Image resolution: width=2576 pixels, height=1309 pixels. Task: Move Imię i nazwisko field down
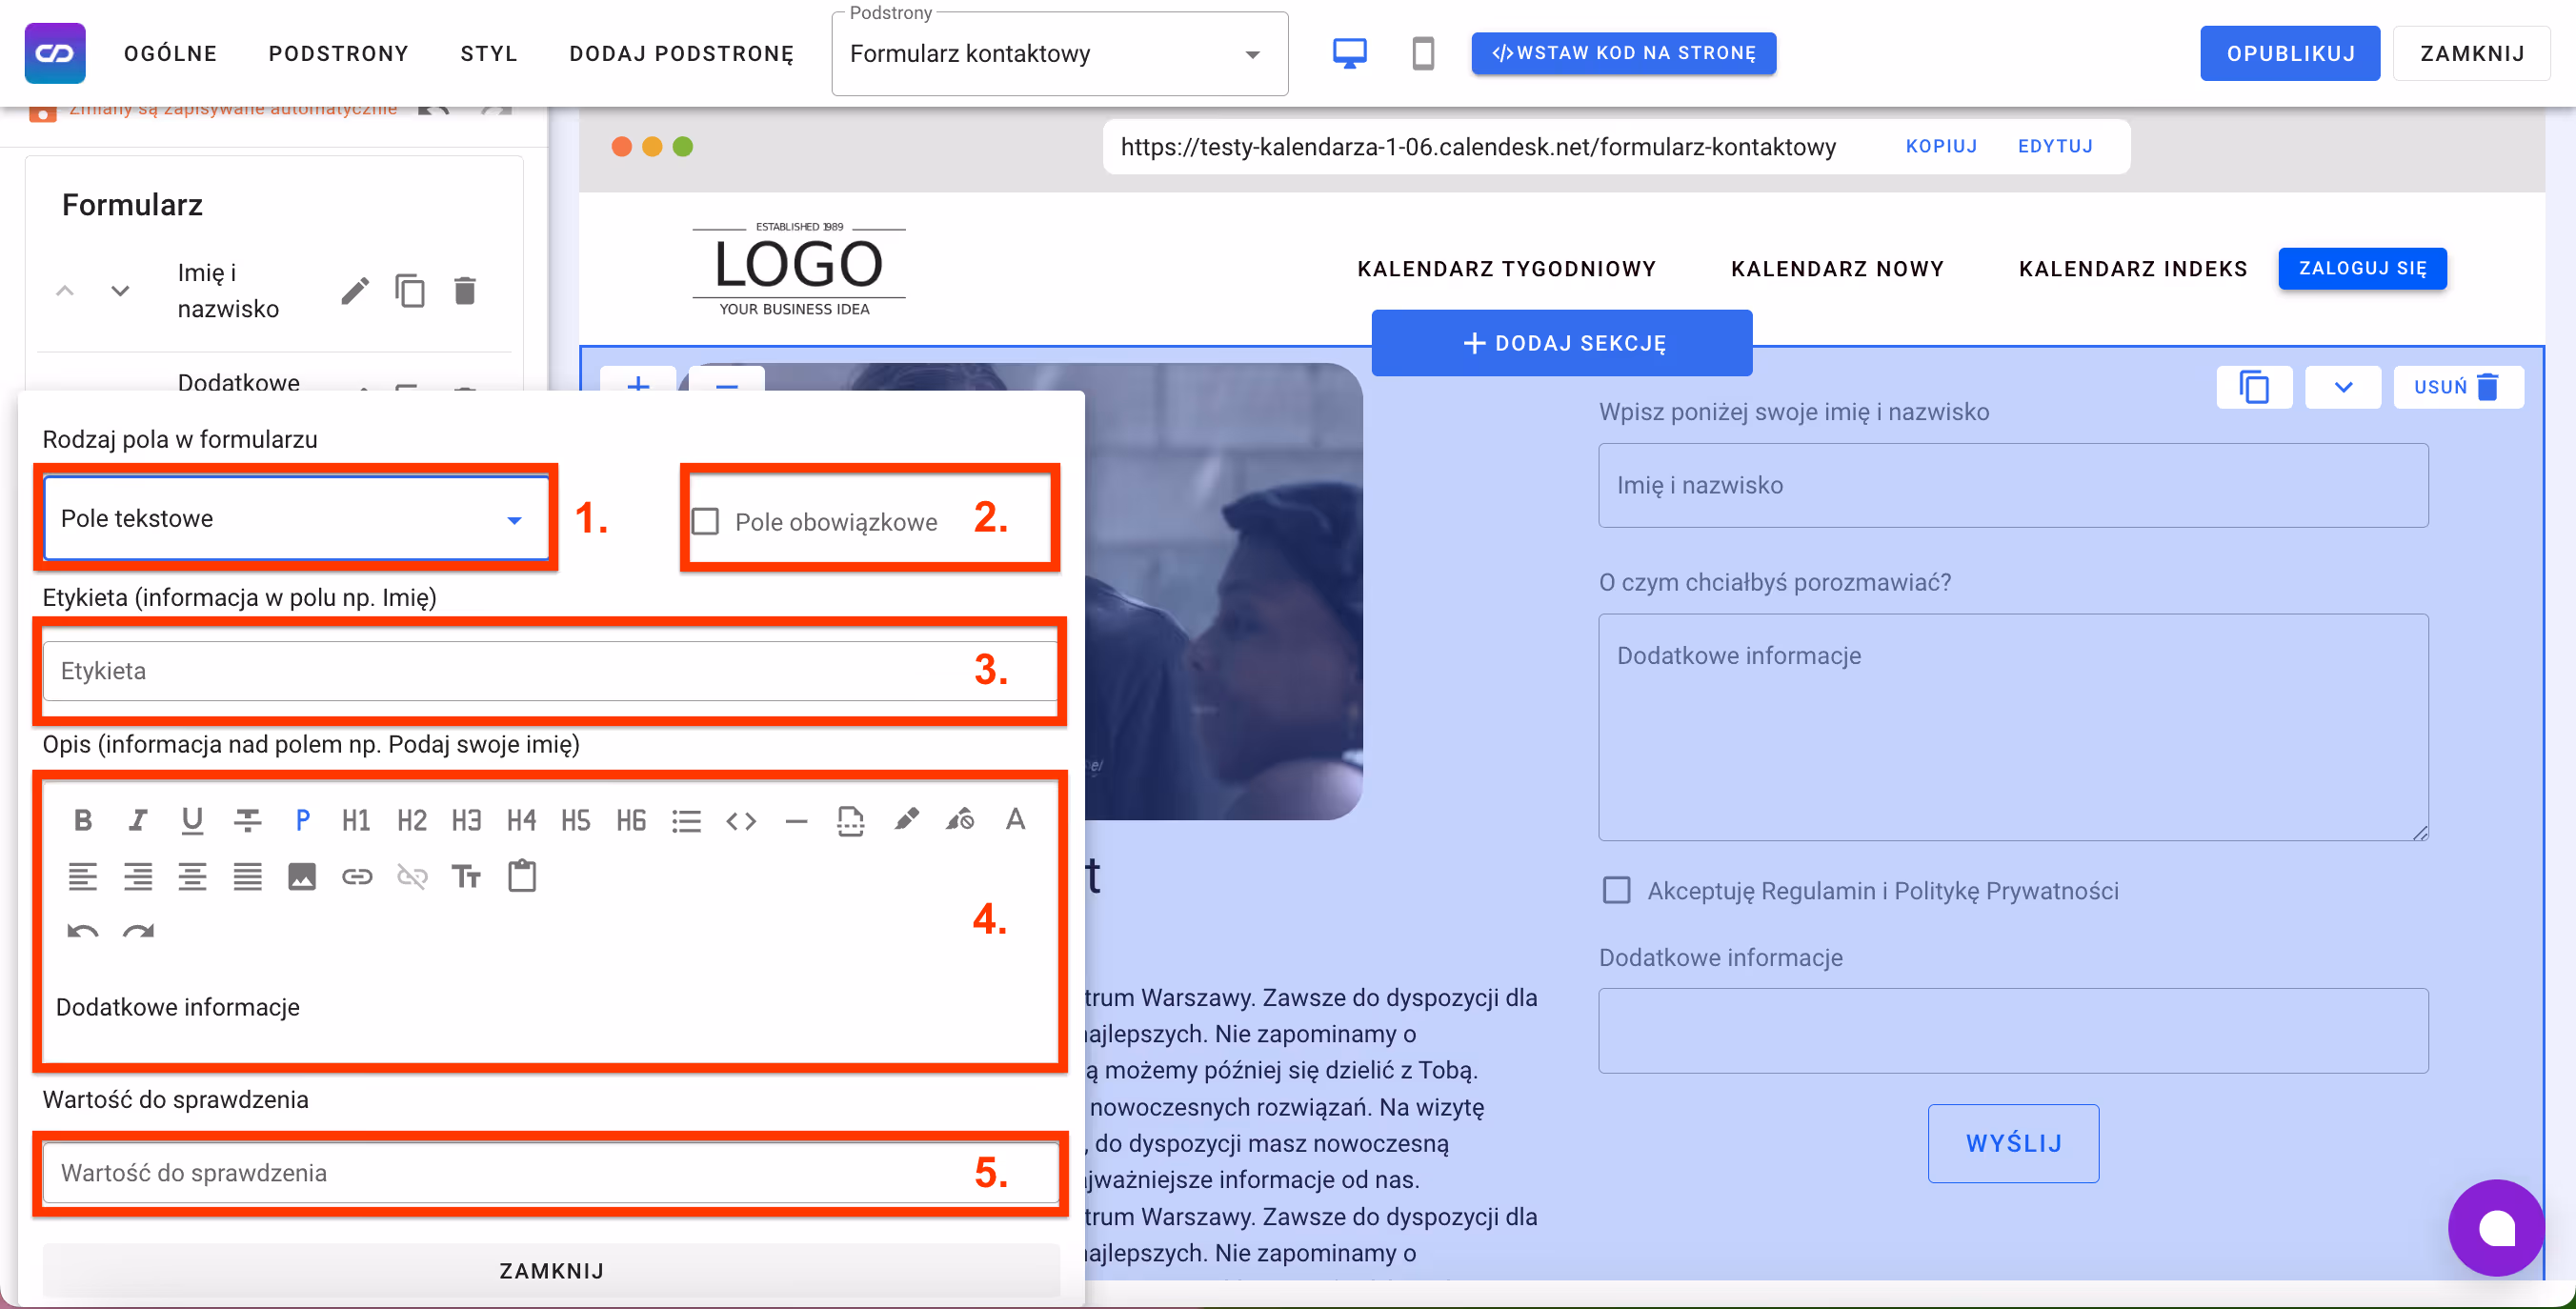(120, 291)
